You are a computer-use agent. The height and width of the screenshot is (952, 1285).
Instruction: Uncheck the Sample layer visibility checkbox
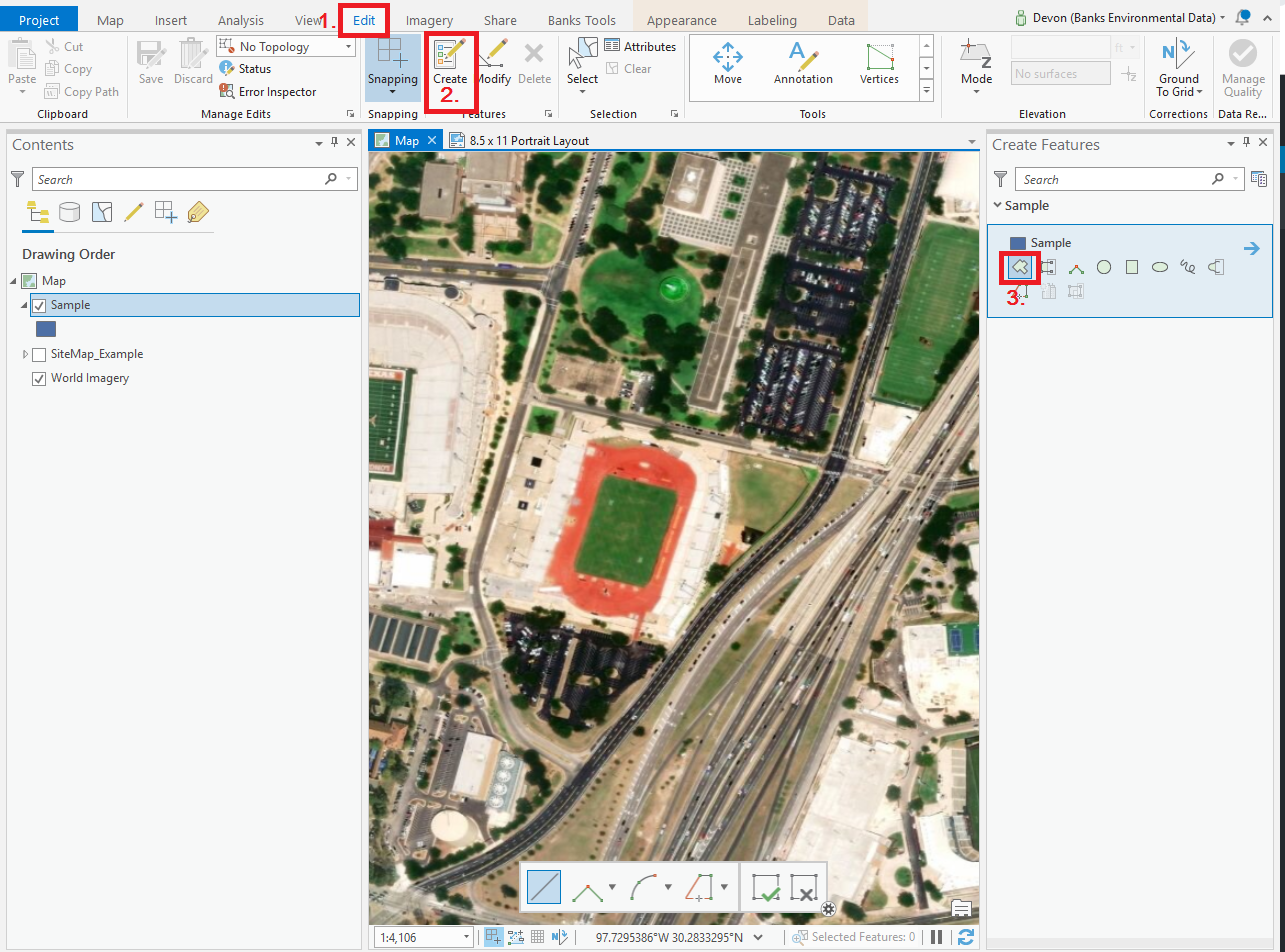coord(39,305)
